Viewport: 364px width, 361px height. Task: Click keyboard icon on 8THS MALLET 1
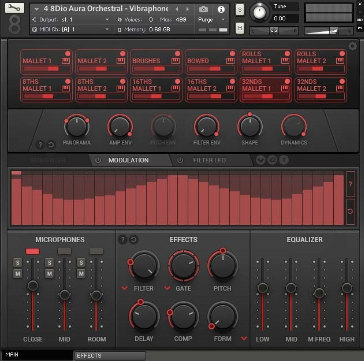point(66,89)
